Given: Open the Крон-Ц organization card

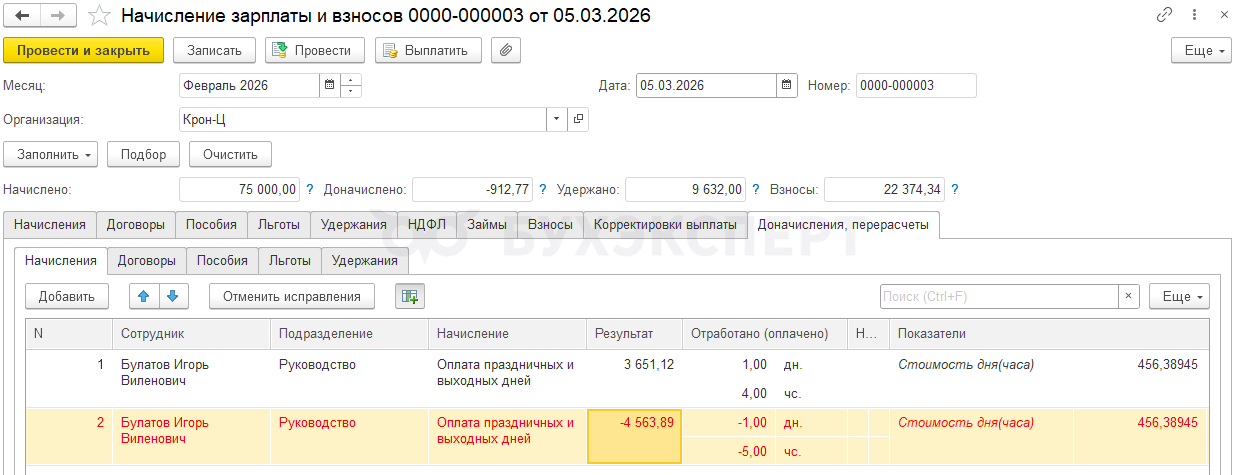Looking at the screenshot, I should pyautogui.click(x=578, y=120).
